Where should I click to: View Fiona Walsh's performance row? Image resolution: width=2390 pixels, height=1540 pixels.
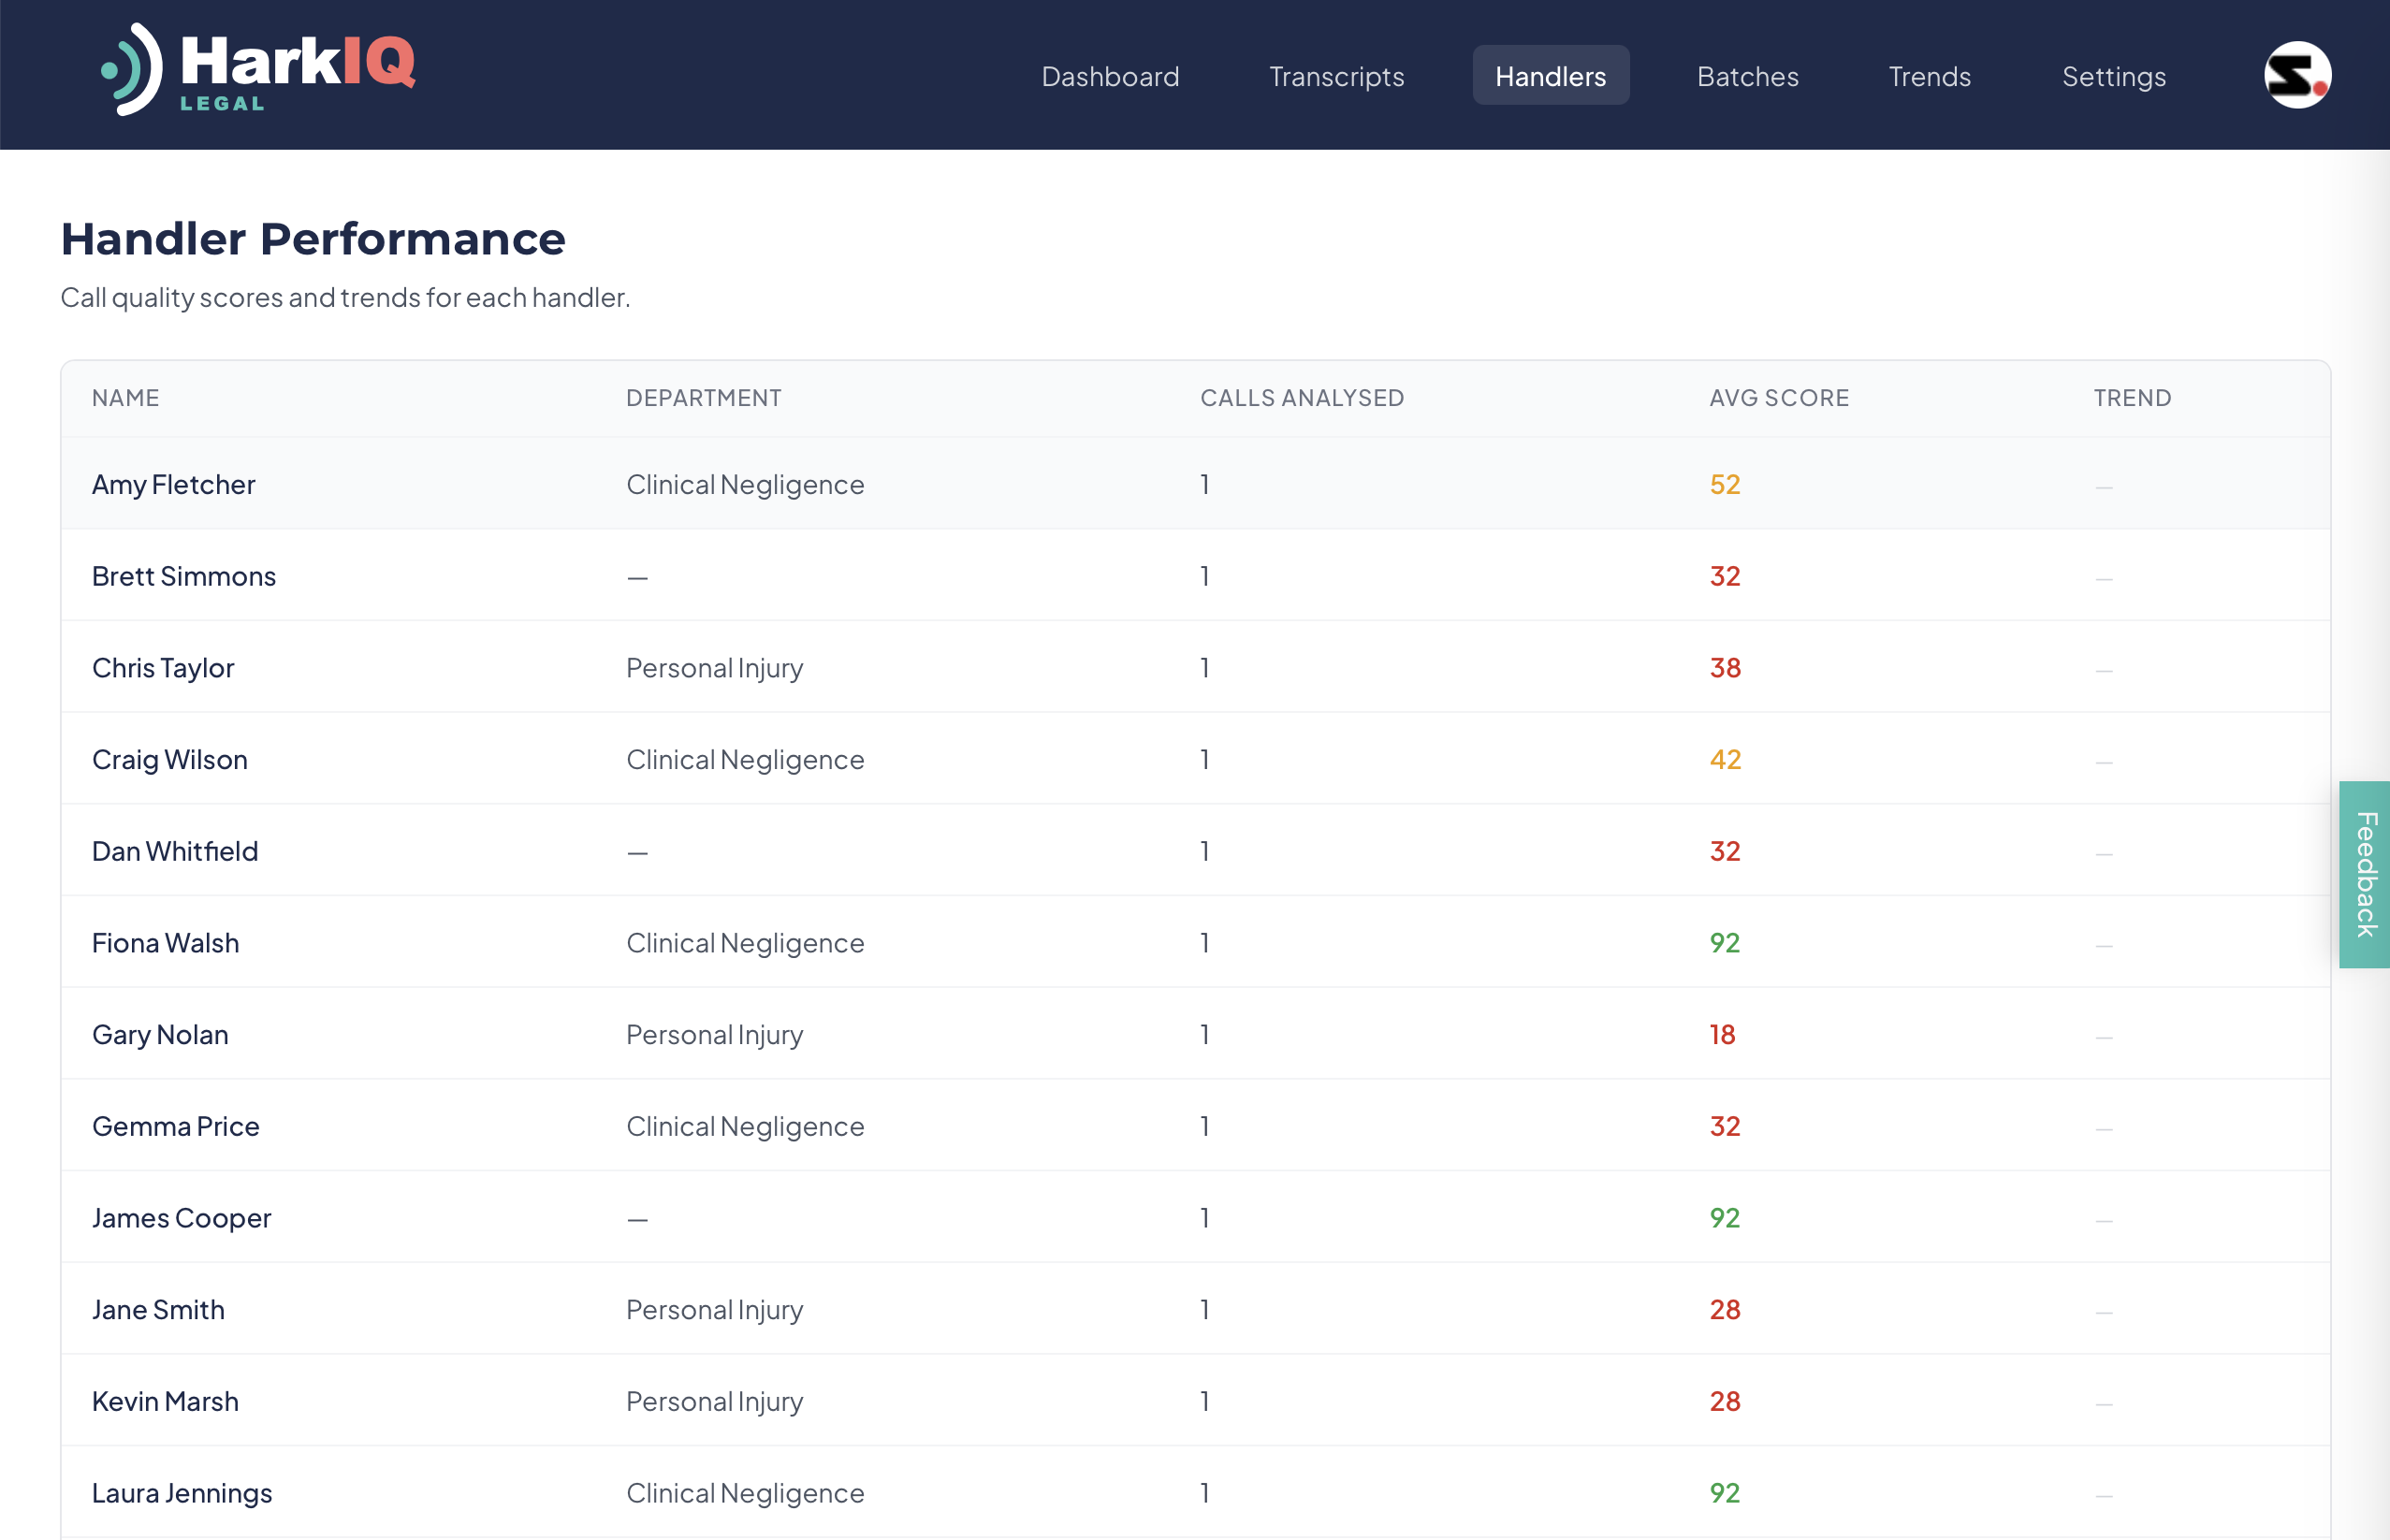[166, 942]
